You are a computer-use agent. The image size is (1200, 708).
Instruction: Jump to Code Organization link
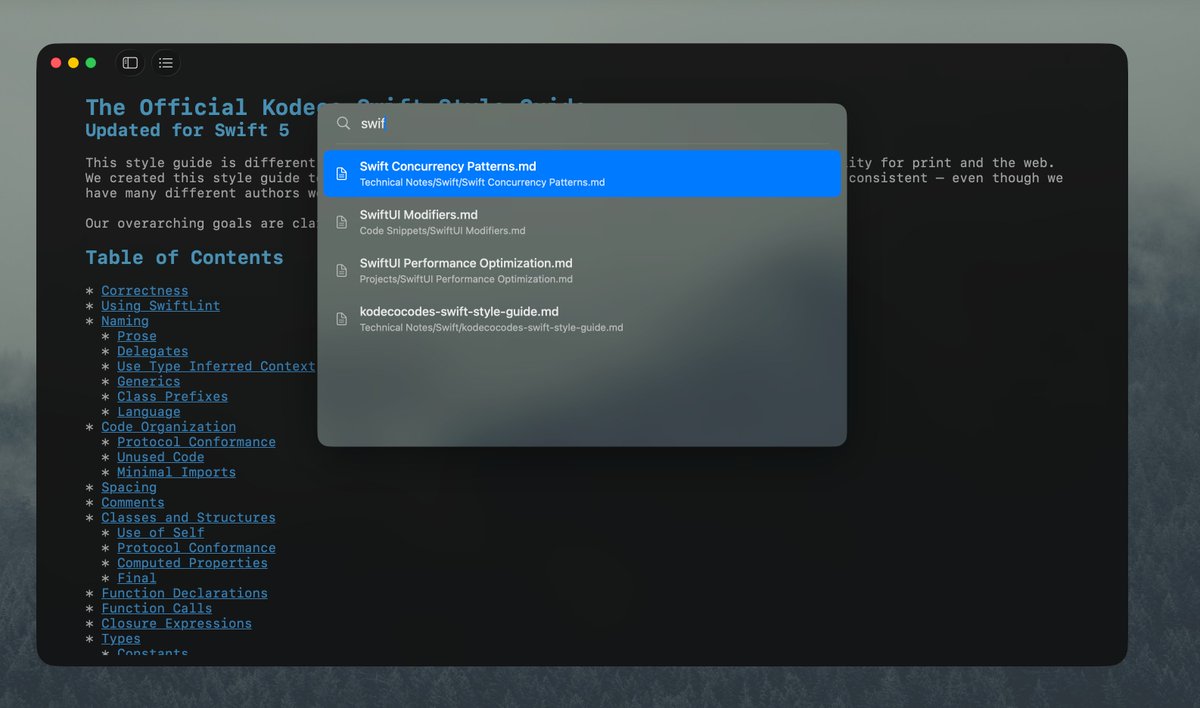click(168, 427)
